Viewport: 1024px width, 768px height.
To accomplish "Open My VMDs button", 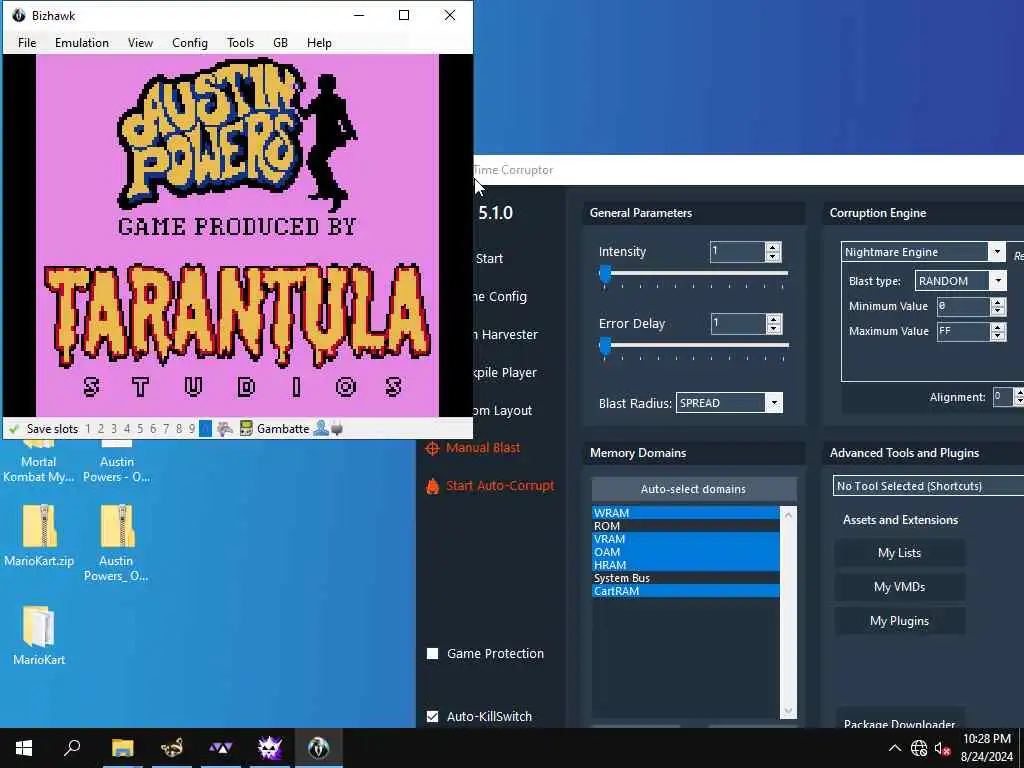I will (899, 587).
